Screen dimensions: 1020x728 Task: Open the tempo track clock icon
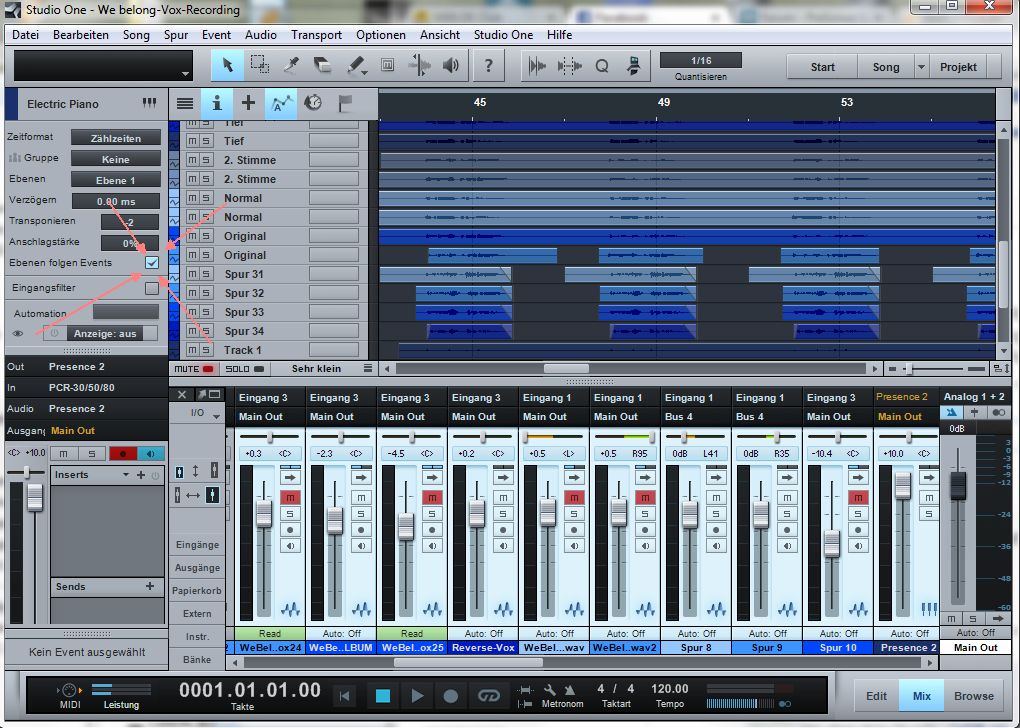click(314, 103)
